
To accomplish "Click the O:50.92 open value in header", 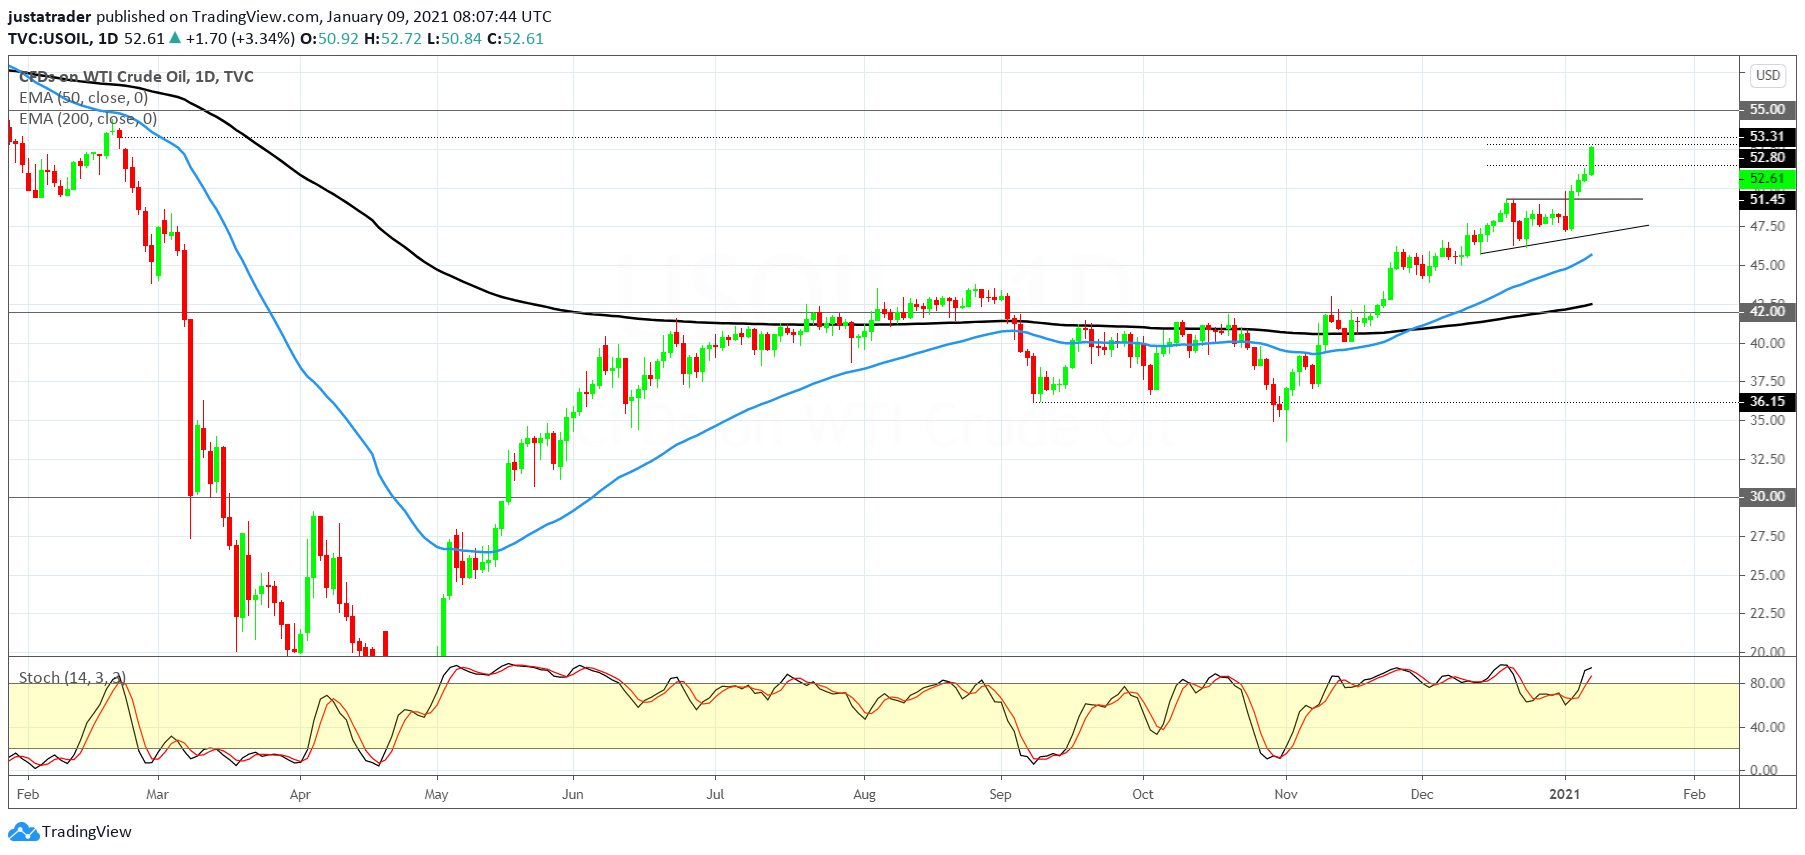I will pyautogui.click(x=329, y=39).
